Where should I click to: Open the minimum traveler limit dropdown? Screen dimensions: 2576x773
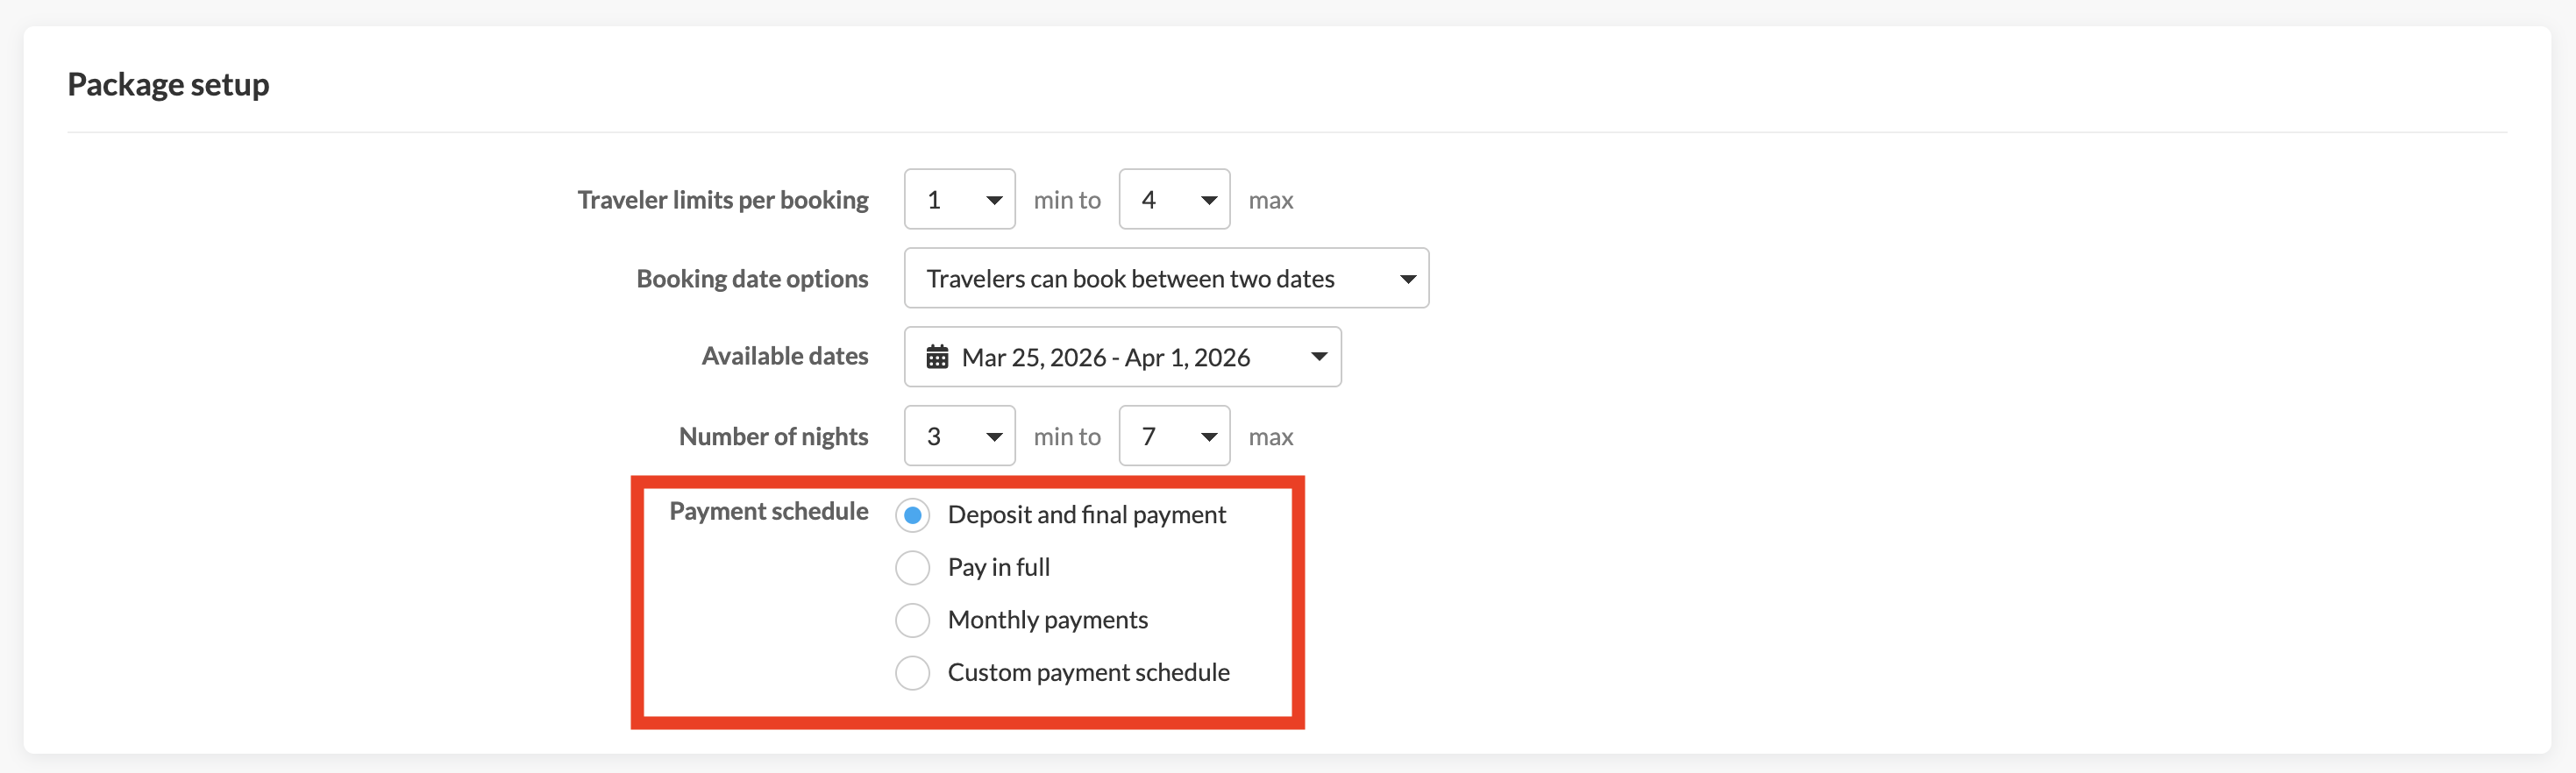[x=958, y=200]
